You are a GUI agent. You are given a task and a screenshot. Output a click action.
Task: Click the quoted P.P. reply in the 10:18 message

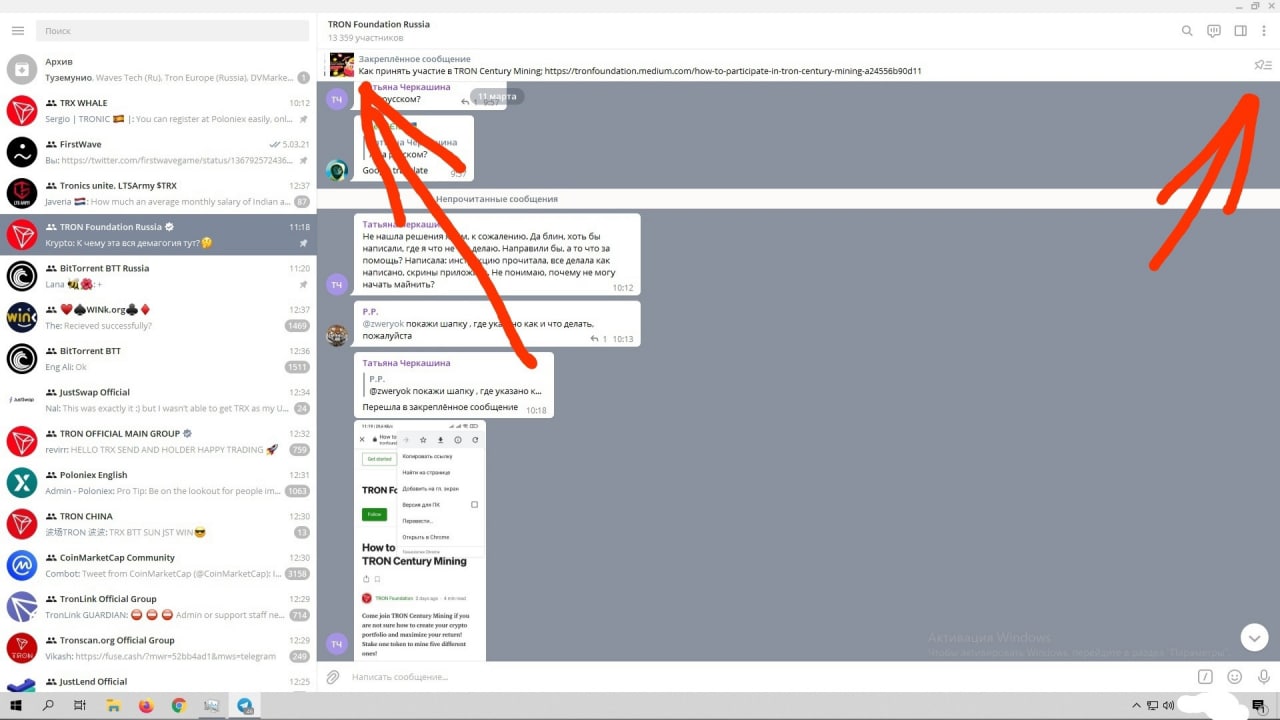pos(455,385)
